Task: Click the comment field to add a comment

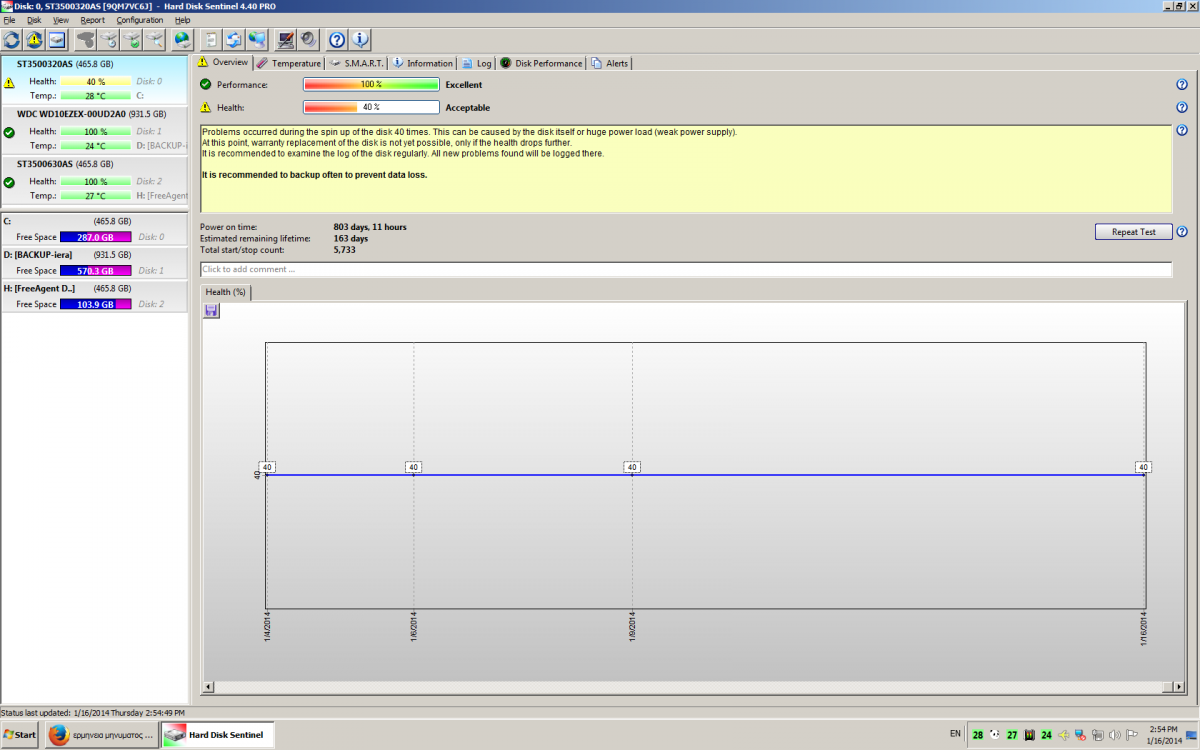Action: (686, 269)
